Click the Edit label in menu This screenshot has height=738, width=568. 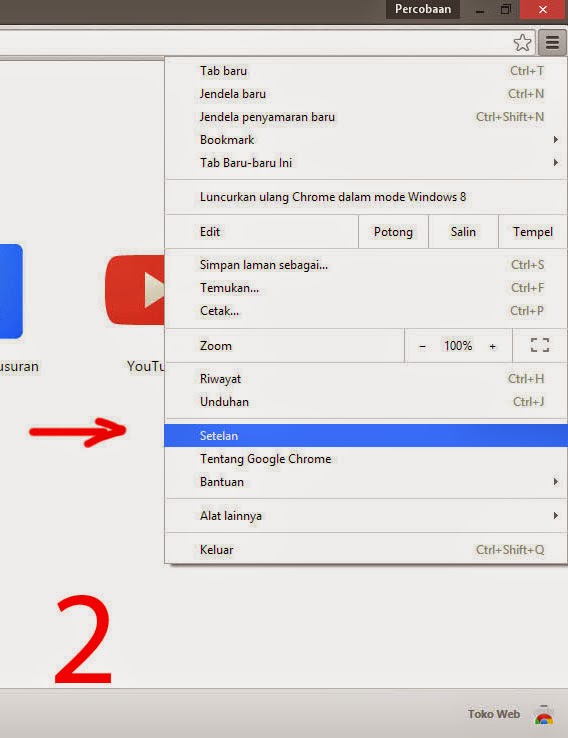210,232
